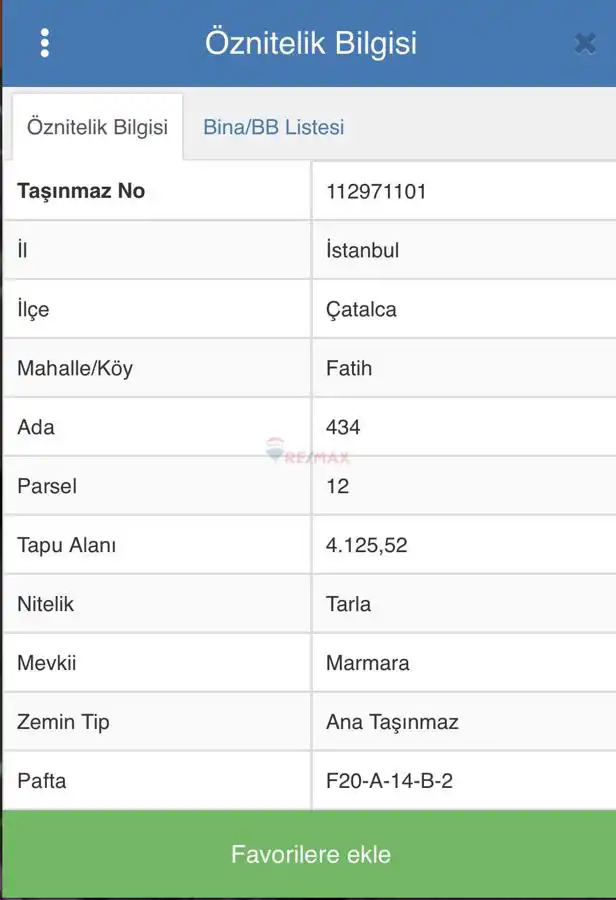Click the Öznitelik Bilgisi header title

[x=311, y=43]
